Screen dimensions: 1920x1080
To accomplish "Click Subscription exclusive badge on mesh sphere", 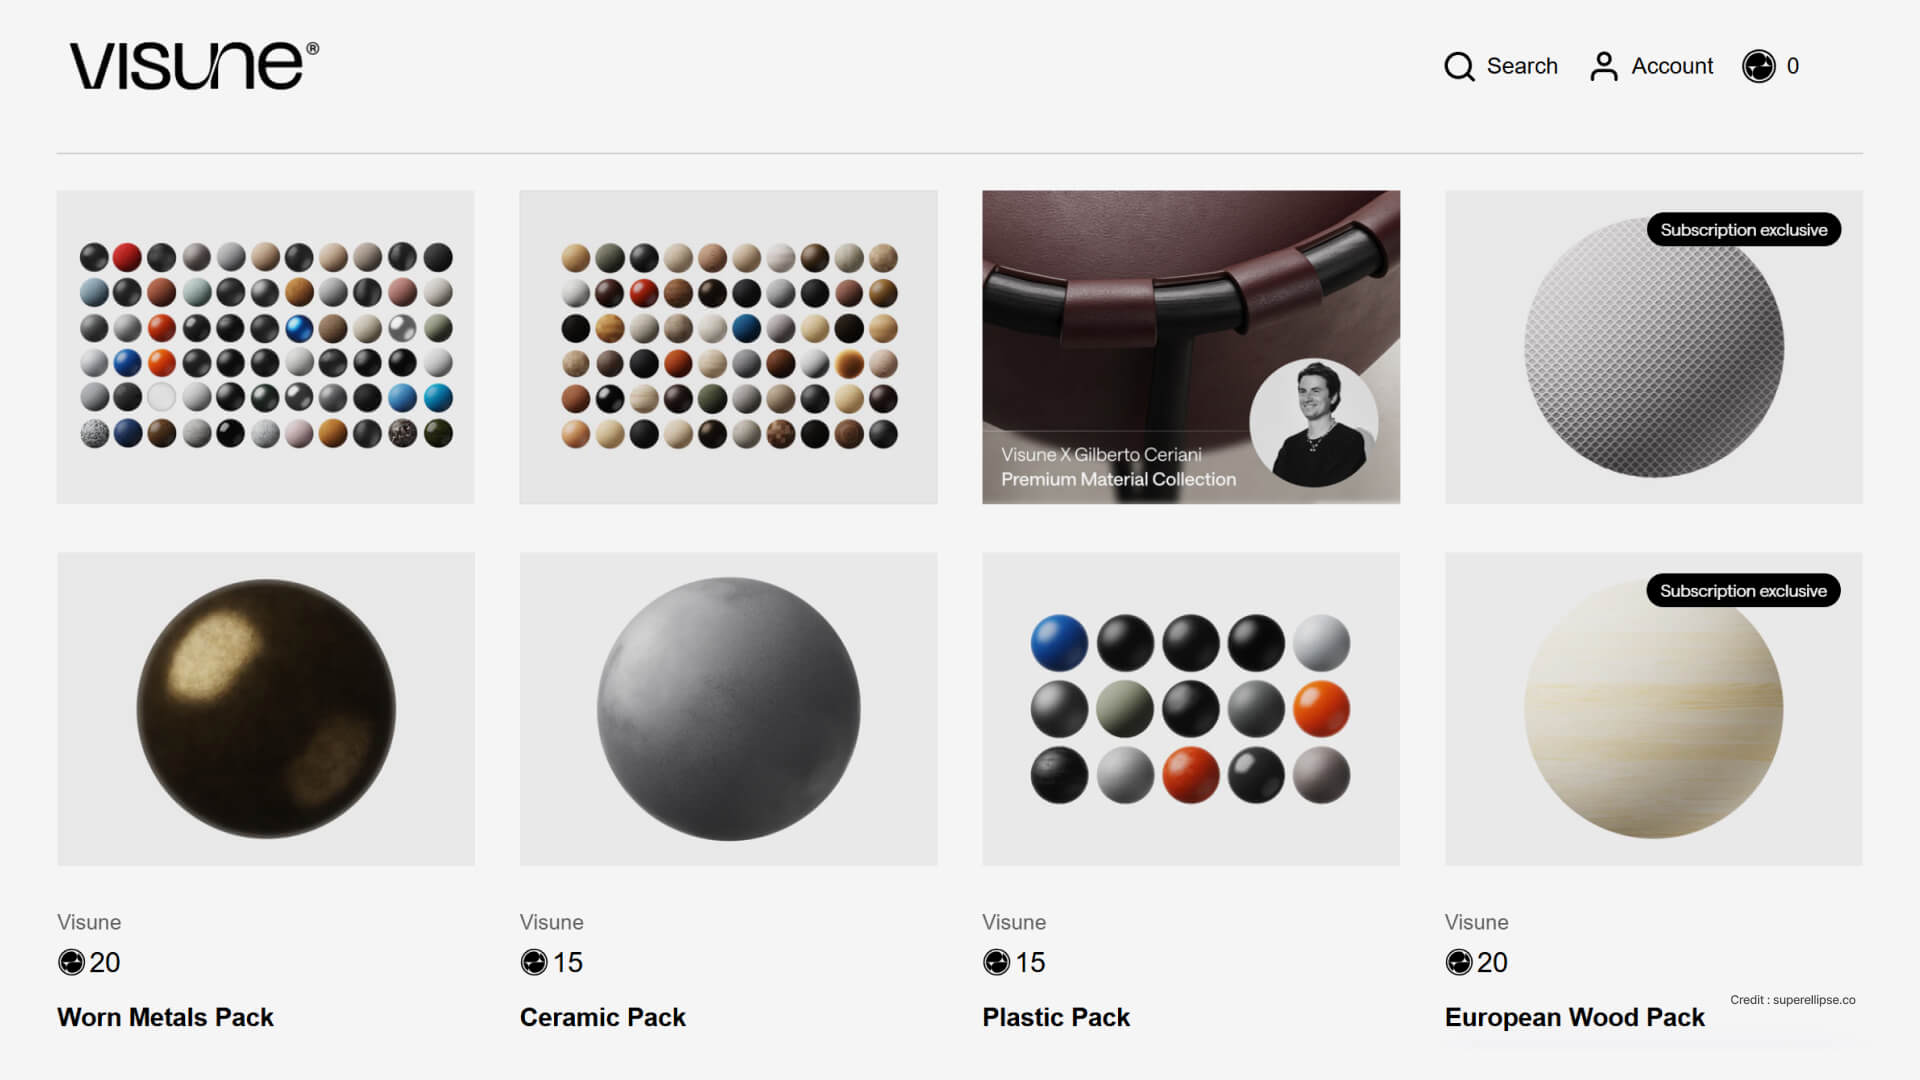I will (x=1744, y=230).
